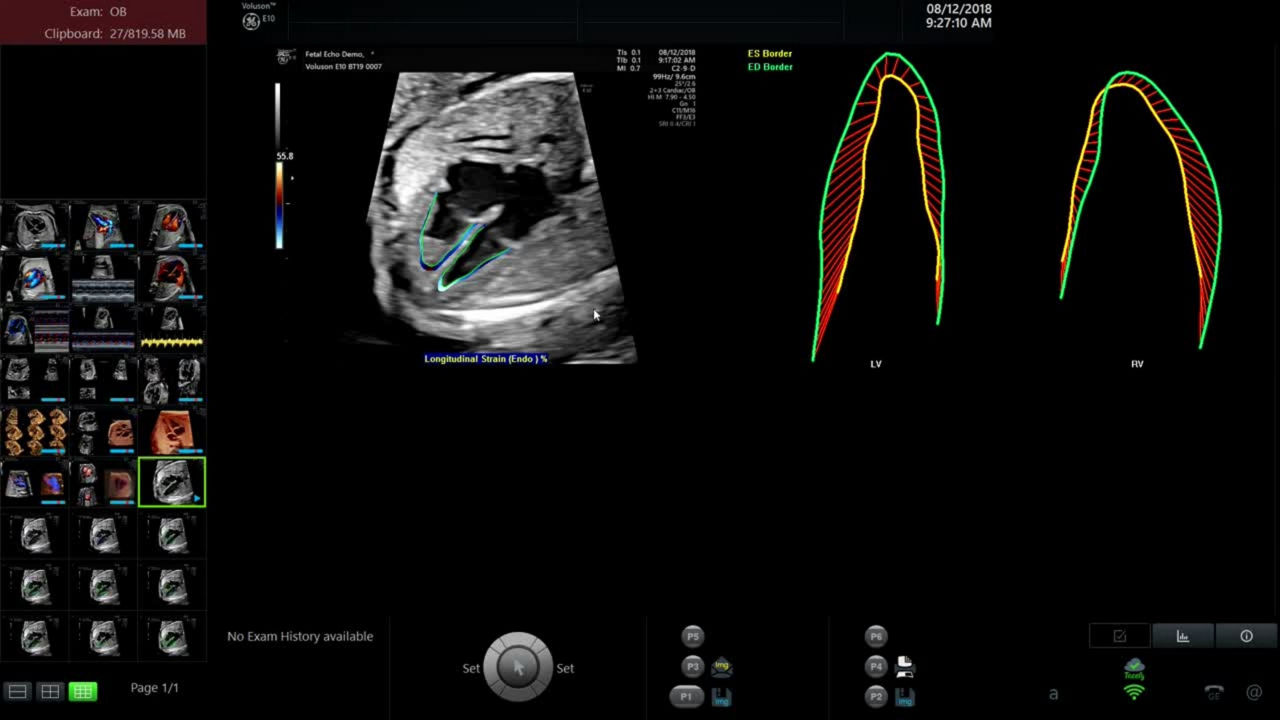
Task: Click the Wi-Fi connection indicator
Action: [1134, 692]
